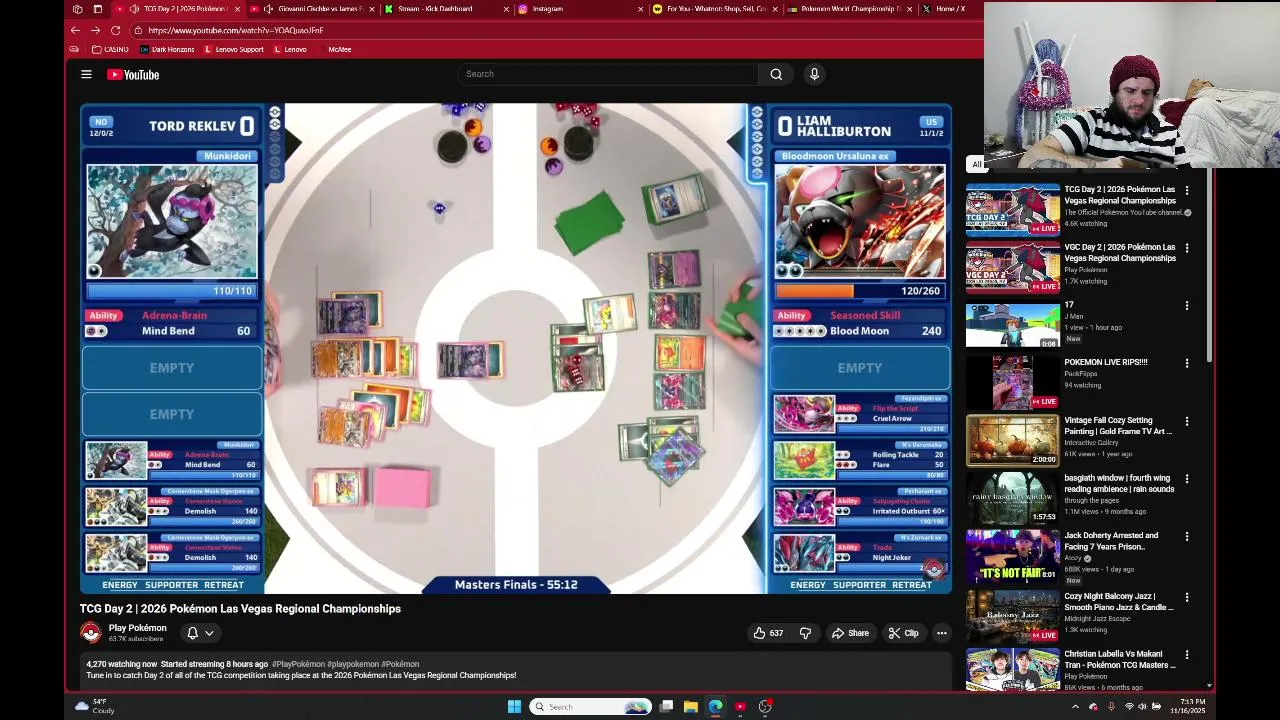Open options menu for video titled 17
1280x720 pixels.
(1187, 305)
